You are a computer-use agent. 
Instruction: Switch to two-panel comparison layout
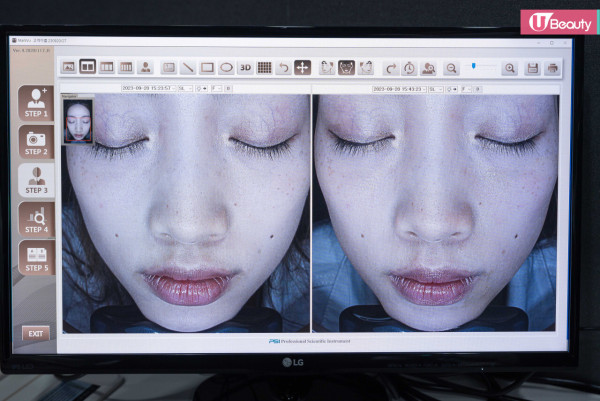click(87, 67)
